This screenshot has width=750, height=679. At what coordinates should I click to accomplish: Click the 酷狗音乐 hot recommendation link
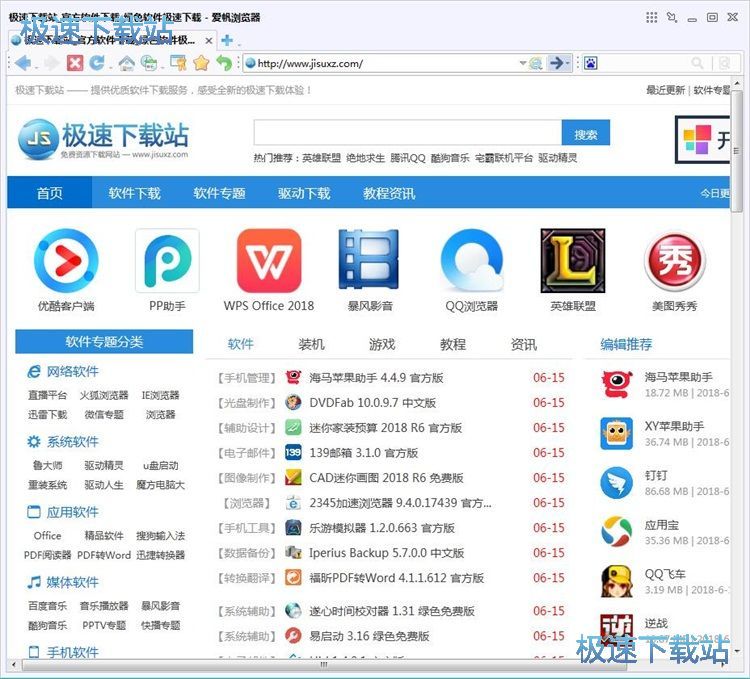tap(450, 158)
